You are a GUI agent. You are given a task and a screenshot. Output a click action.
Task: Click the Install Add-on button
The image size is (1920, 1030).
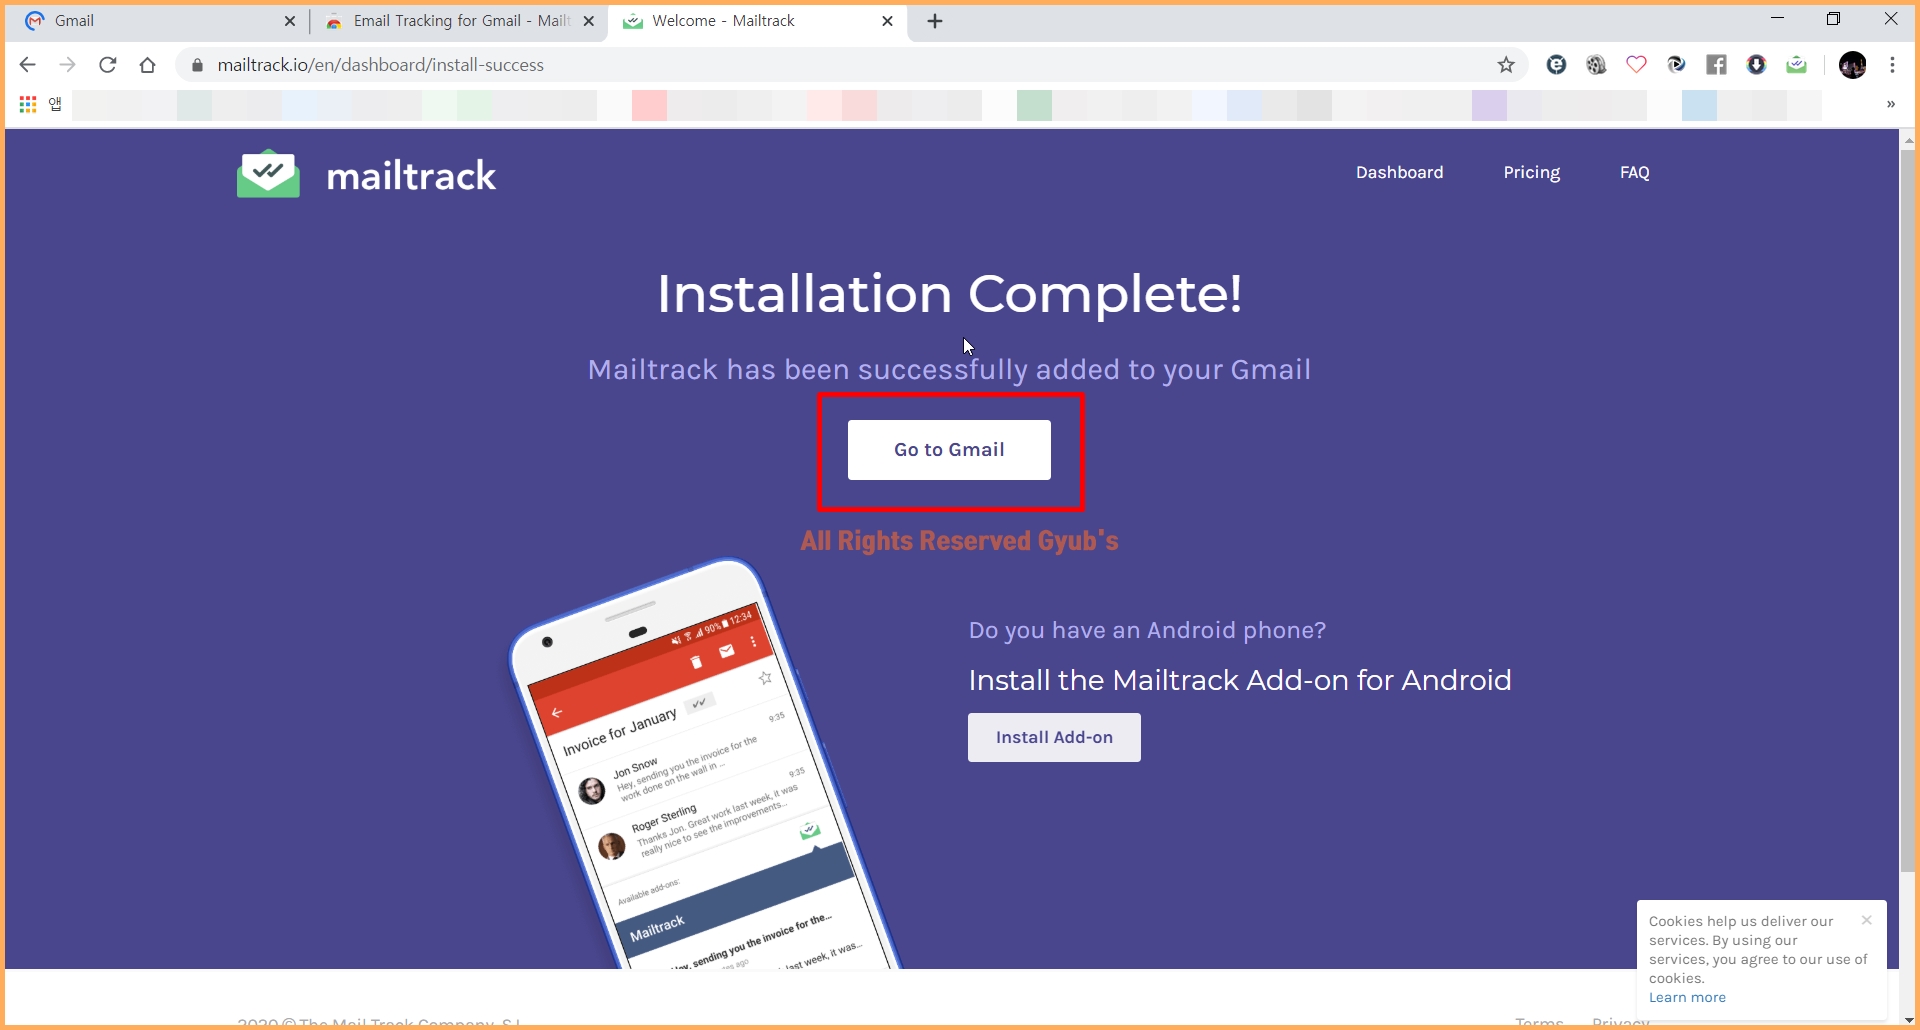[x=1054, y=737]
